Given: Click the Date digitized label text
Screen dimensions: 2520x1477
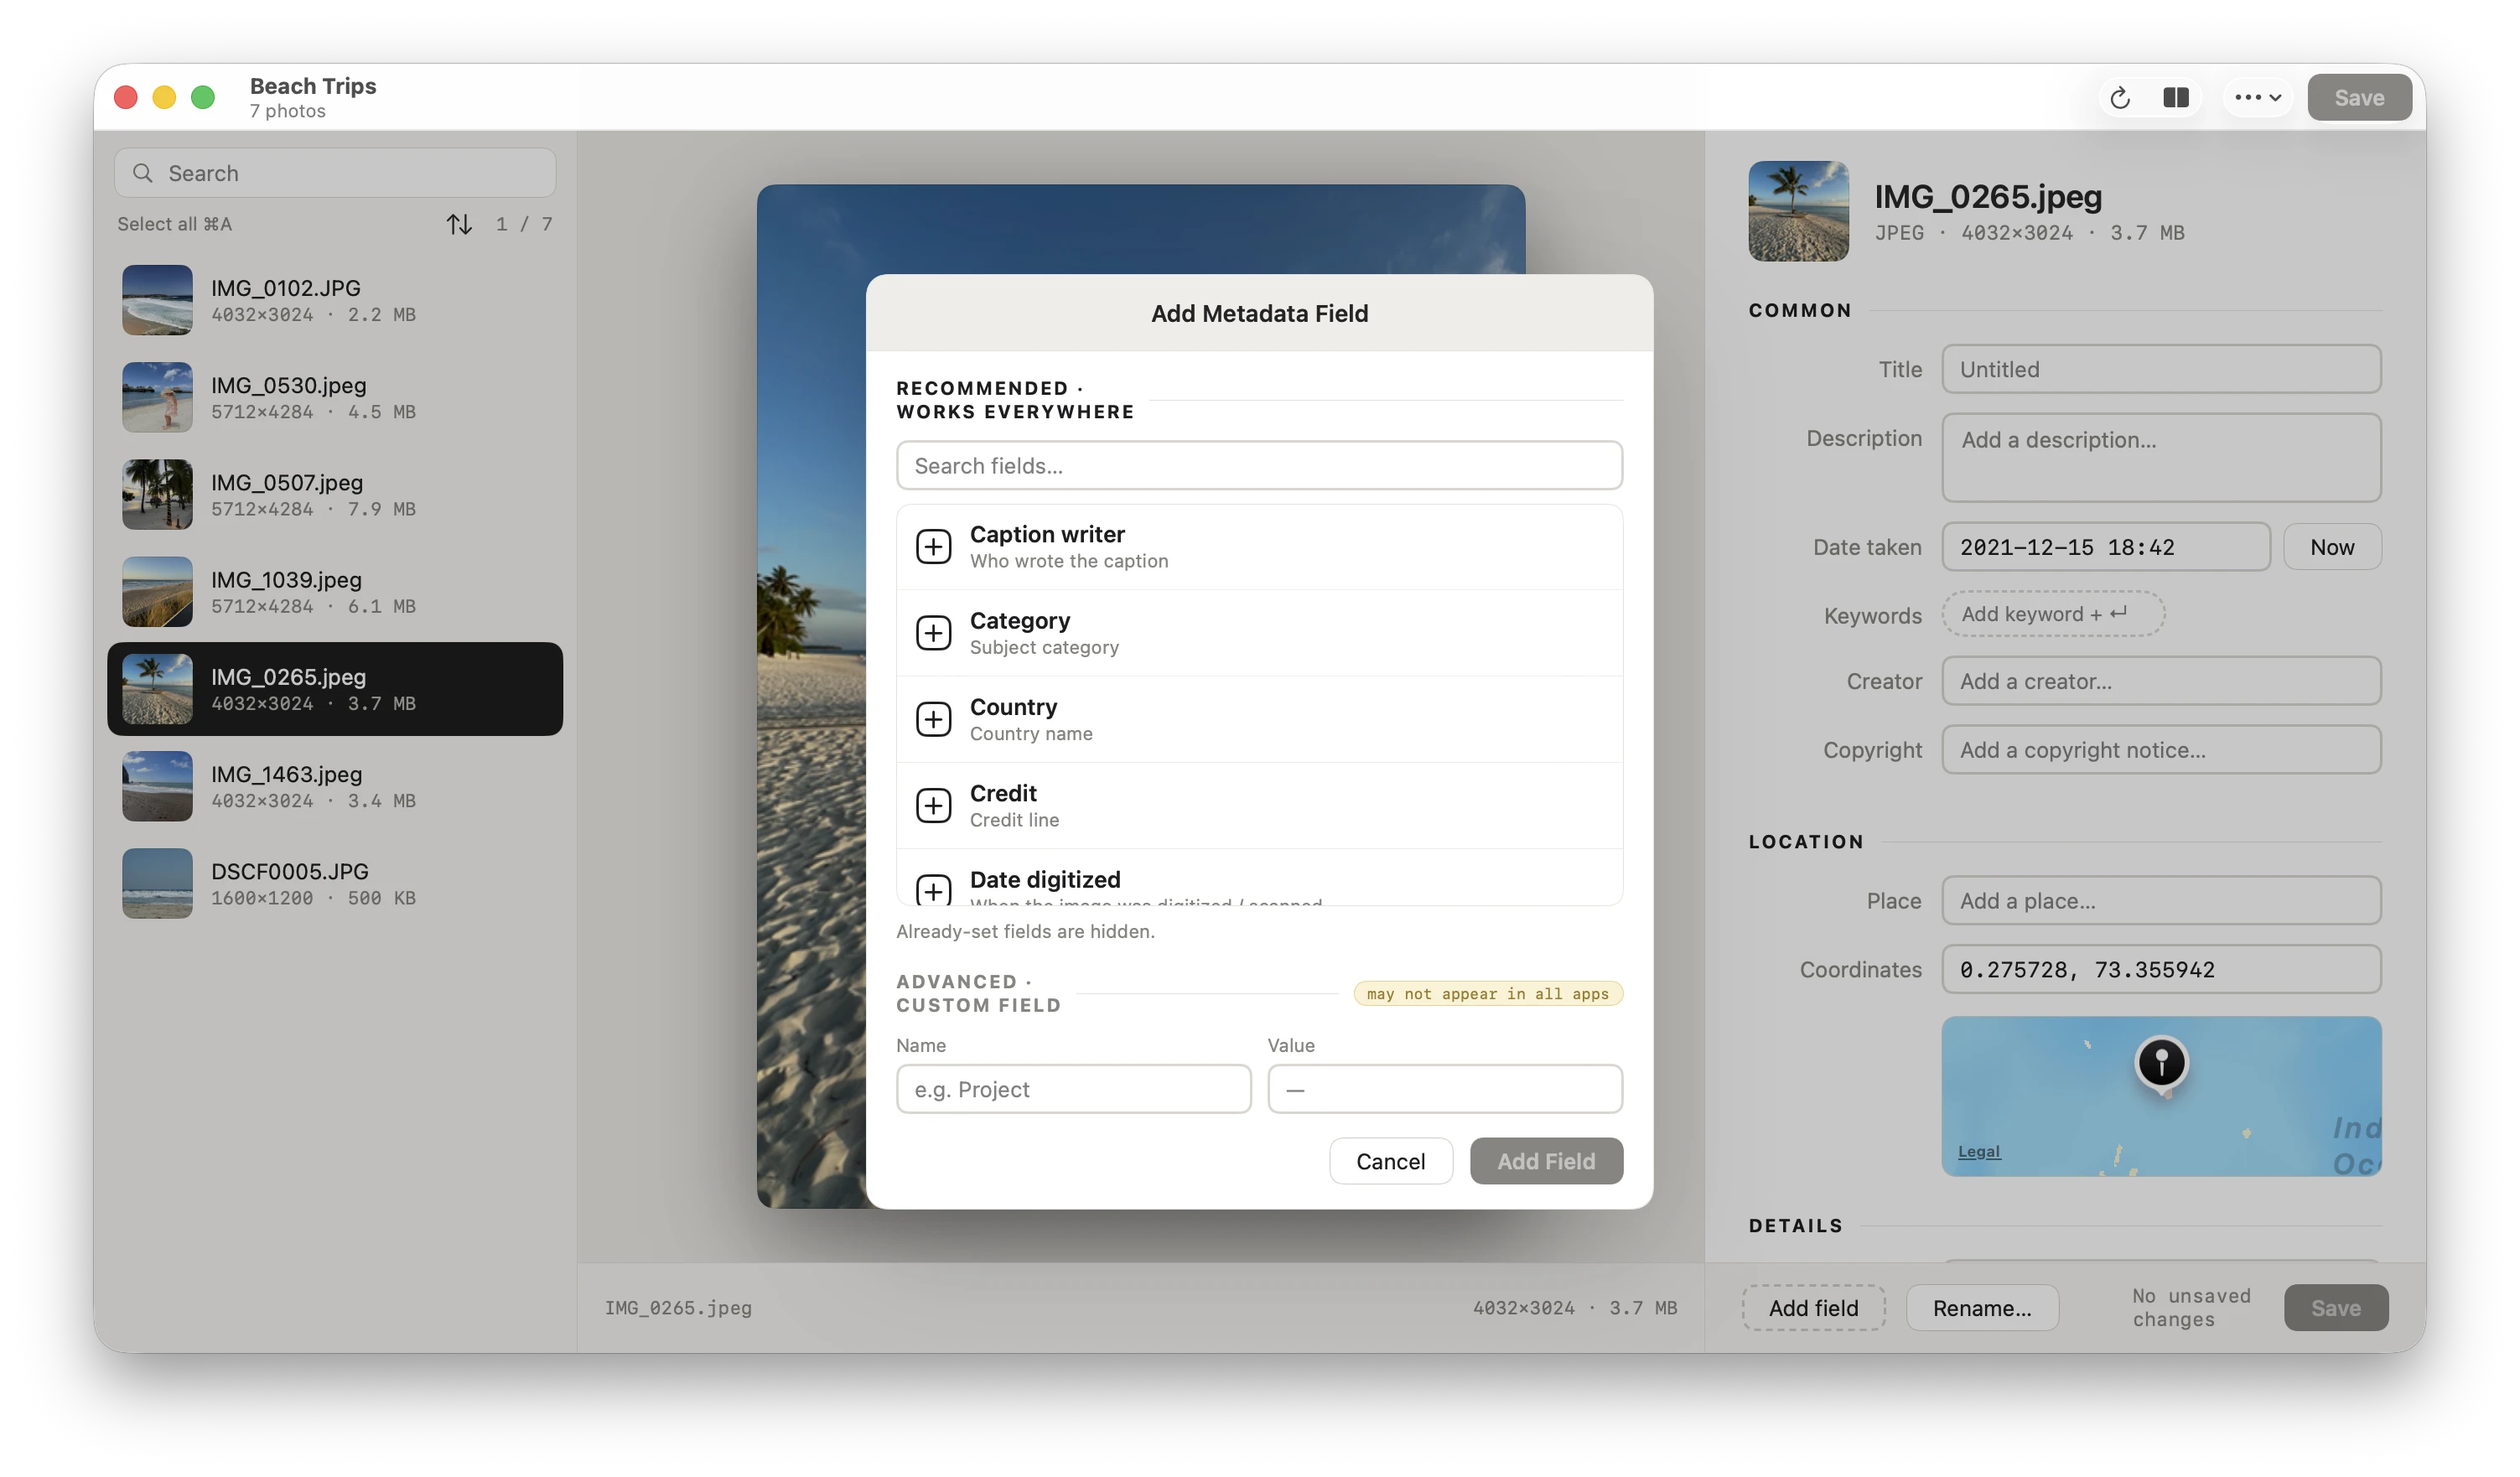Looking at the screenshot, I should [x=1045, y=880].
